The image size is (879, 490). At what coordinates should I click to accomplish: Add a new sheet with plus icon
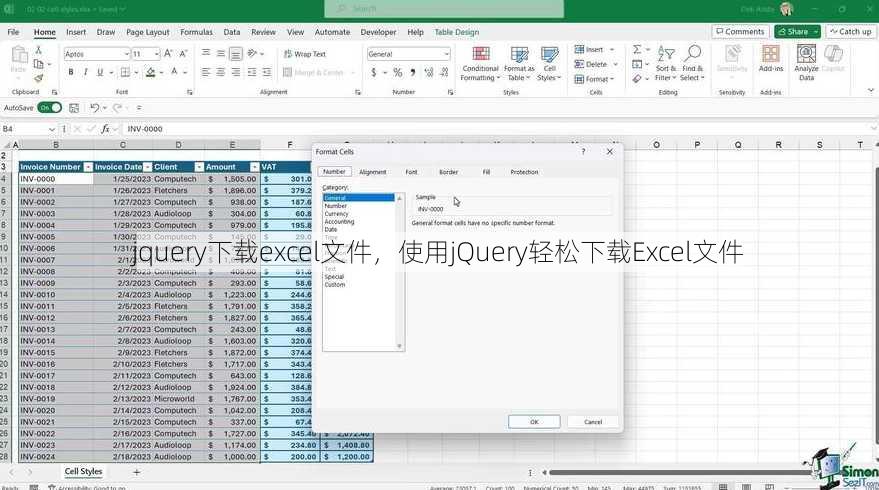coord(136,472)
